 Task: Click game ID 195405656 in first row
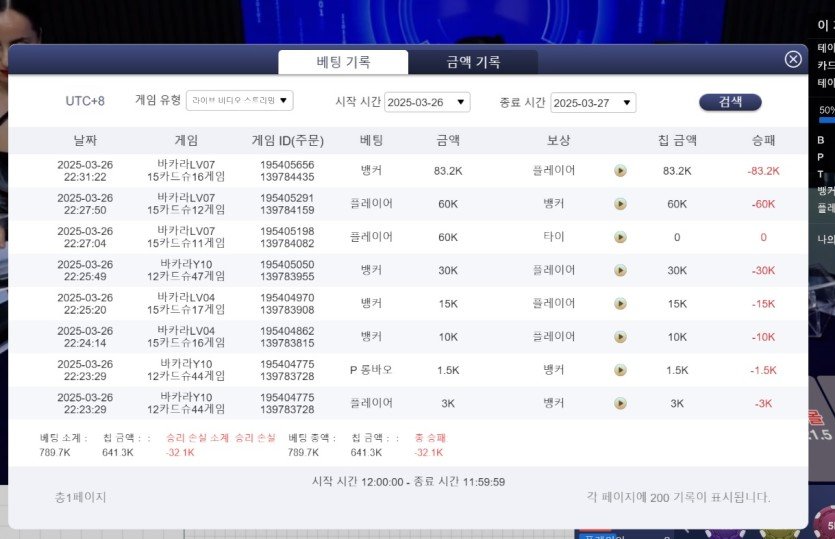point(287,165)
